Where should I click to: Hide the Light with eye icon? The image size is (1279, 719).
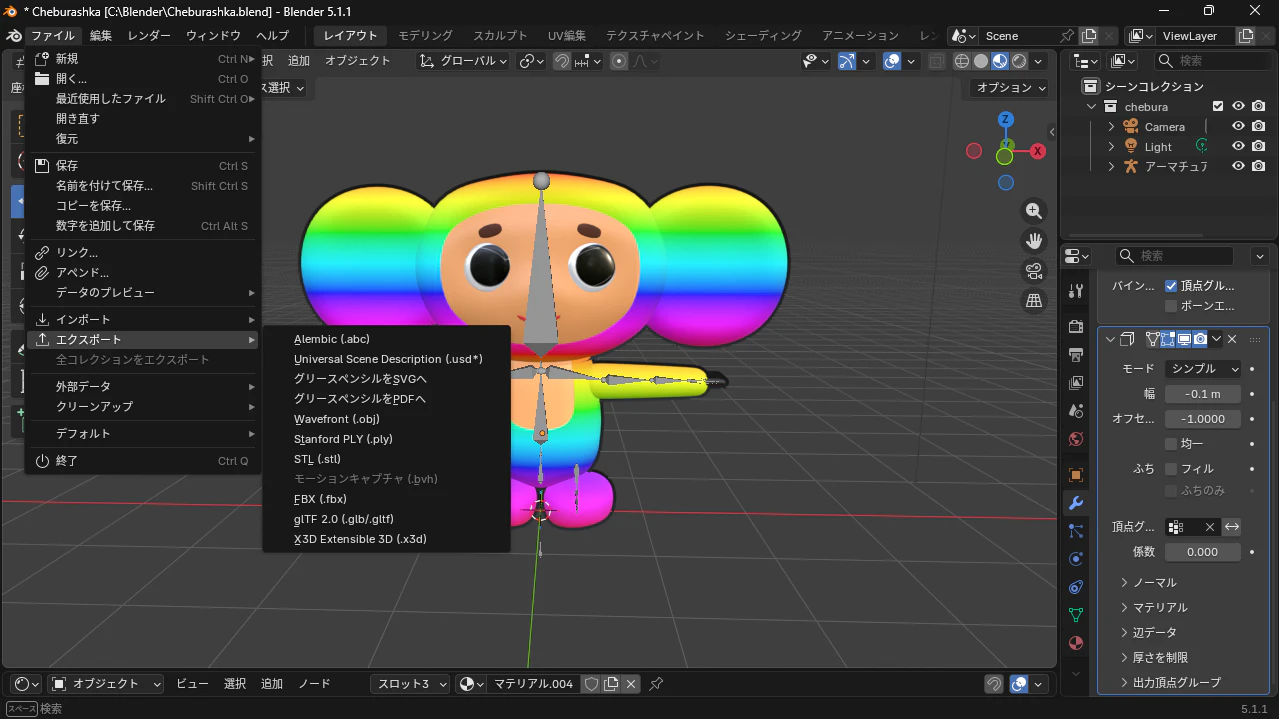pyautogui.click(x=1238, y=147)
